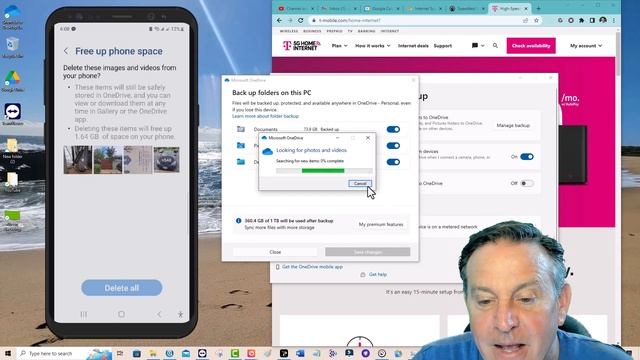Open a new browser tab with the plus icon
The width and height of the screenshot is (640, 360).
click(x=538, y=9)
